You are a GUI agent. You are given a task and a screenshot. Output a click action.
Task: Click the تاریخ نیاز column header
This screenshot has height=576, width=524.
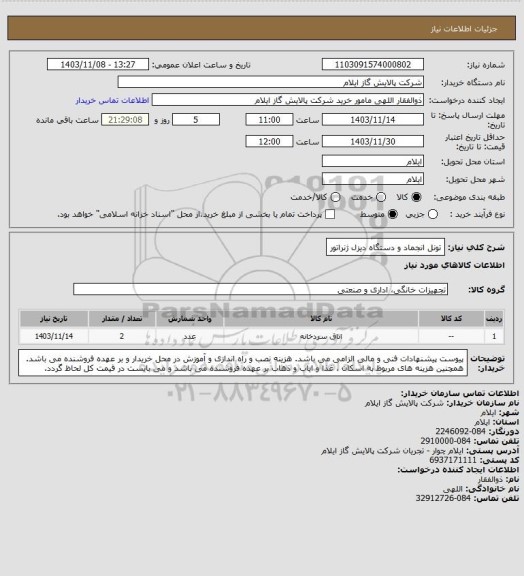click(x=54, y=318)
